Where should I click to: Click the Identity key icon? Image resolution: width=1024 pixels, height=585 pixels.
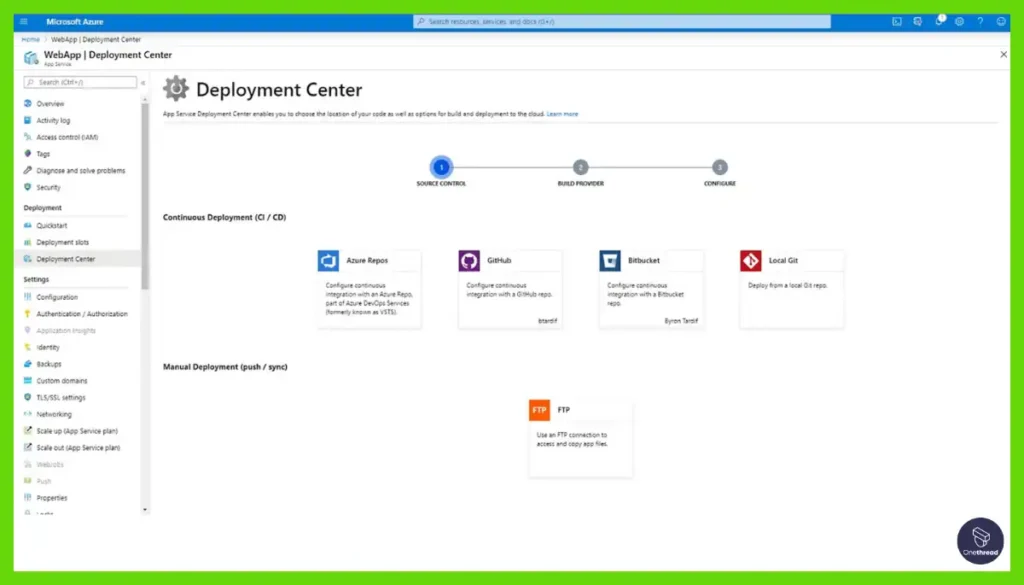tap(27, 347)
